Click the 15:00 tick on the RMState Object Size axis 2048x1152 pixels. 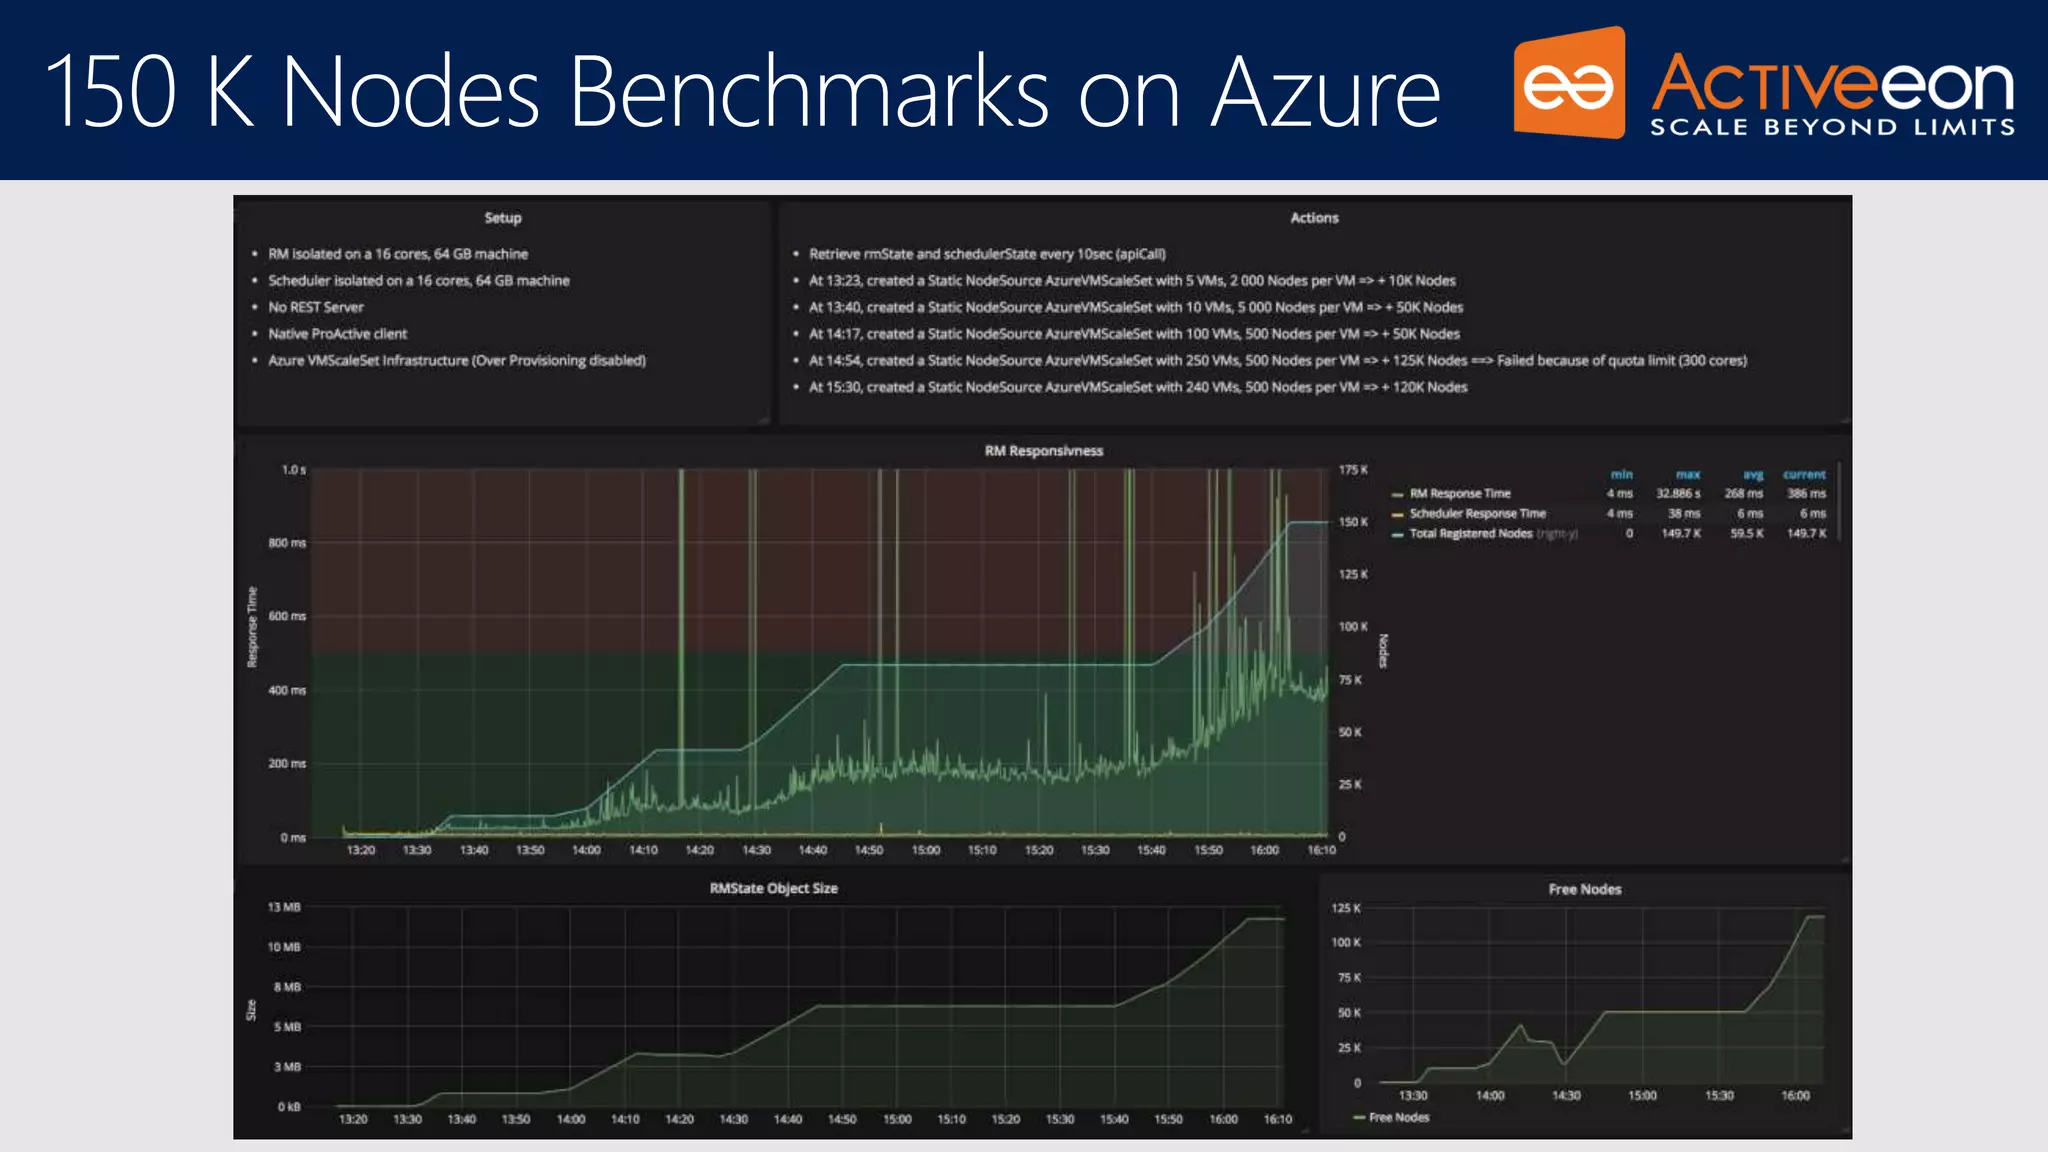pyautogui.click(x=897, y=1120)
